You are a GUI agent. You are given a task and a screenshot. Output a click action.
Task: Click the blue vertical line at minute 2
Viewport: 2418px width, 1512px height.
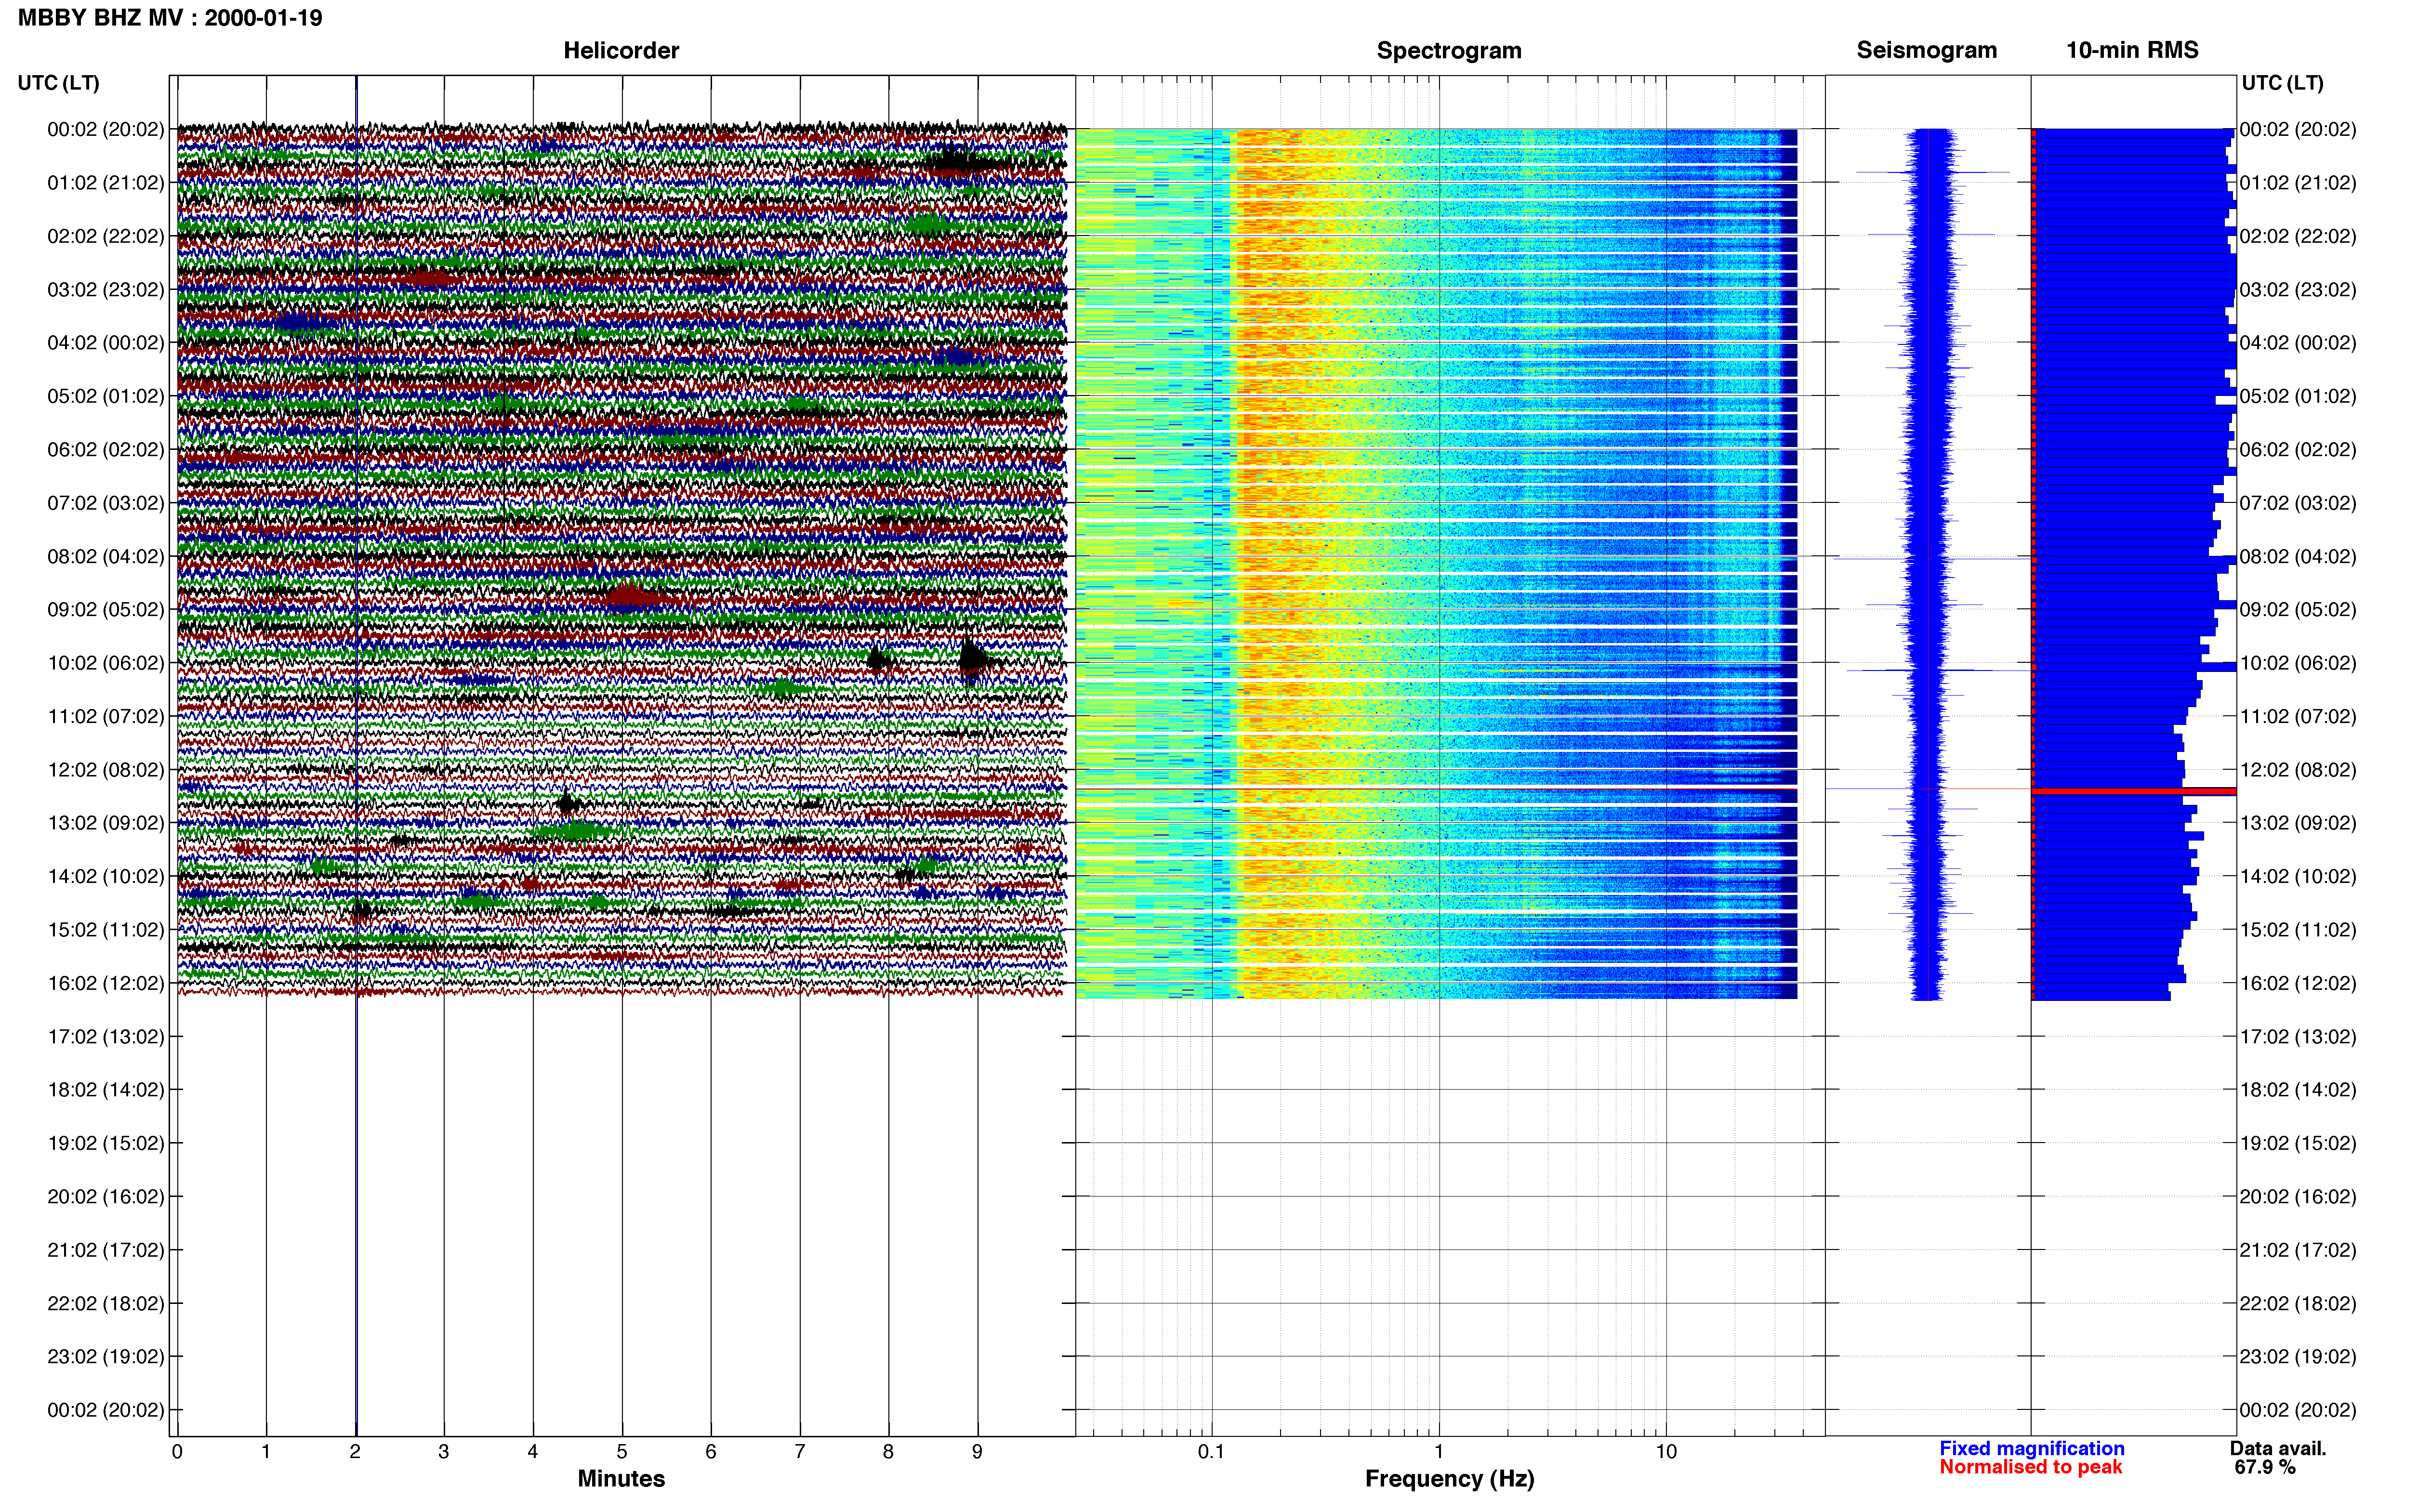click(356, 756)
